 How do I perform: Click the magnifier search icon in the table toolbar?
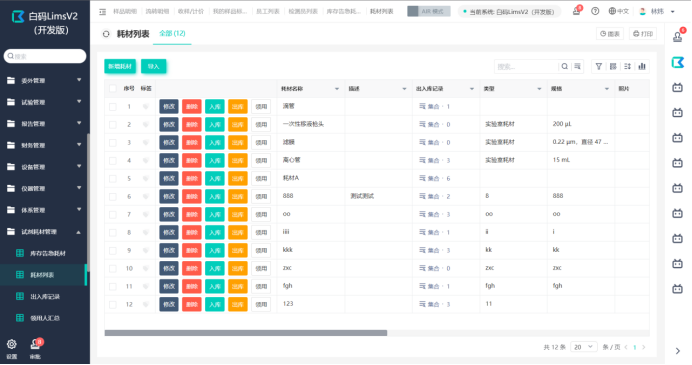point(564,67)
